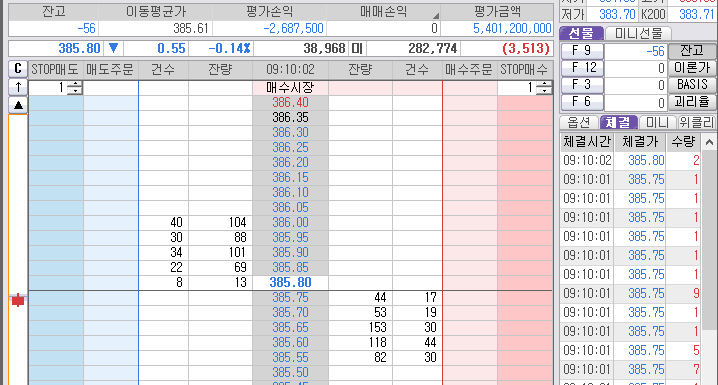Click the 매수주문 column header
The image size is (718, 385).
click(x=469, y=69)
